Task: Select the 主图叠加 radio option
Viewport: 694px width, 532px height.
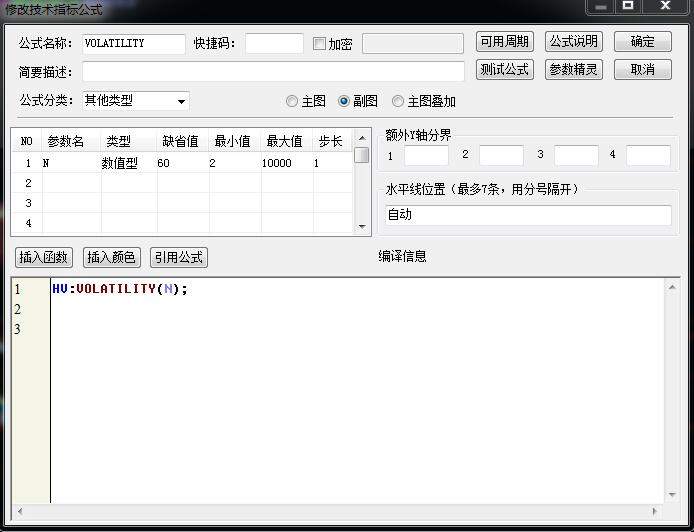Action: pyautogui.click(x=398, y=101)
